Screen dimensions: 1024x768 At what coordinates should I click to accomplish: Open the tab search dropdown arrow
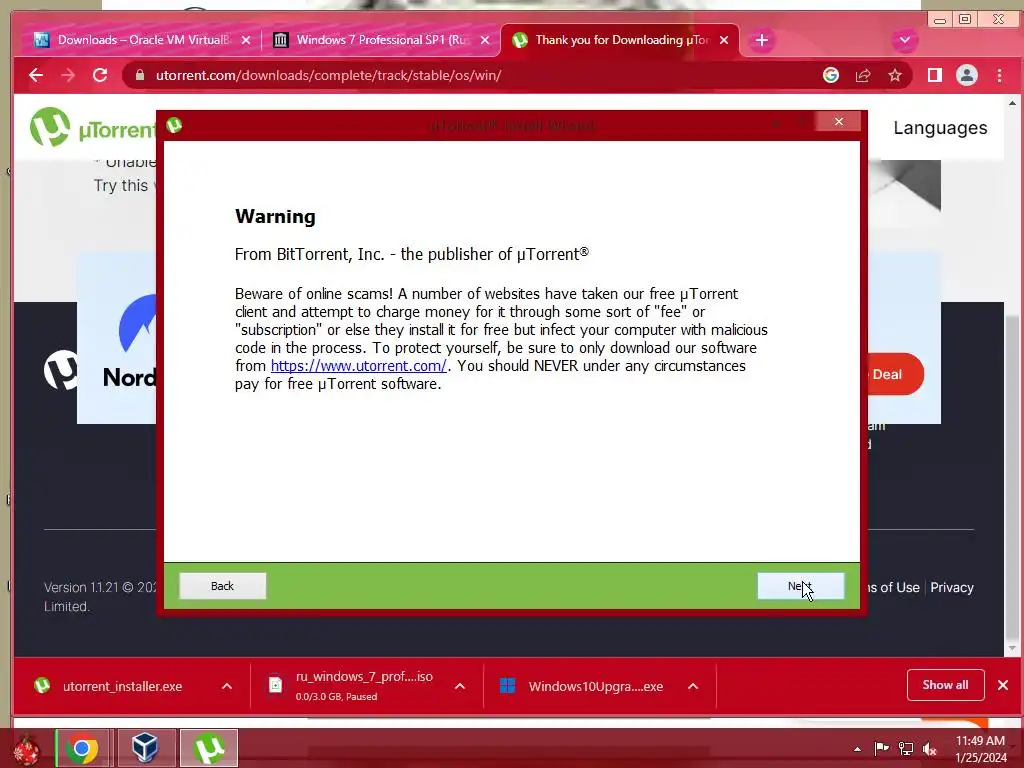point(904,40)
